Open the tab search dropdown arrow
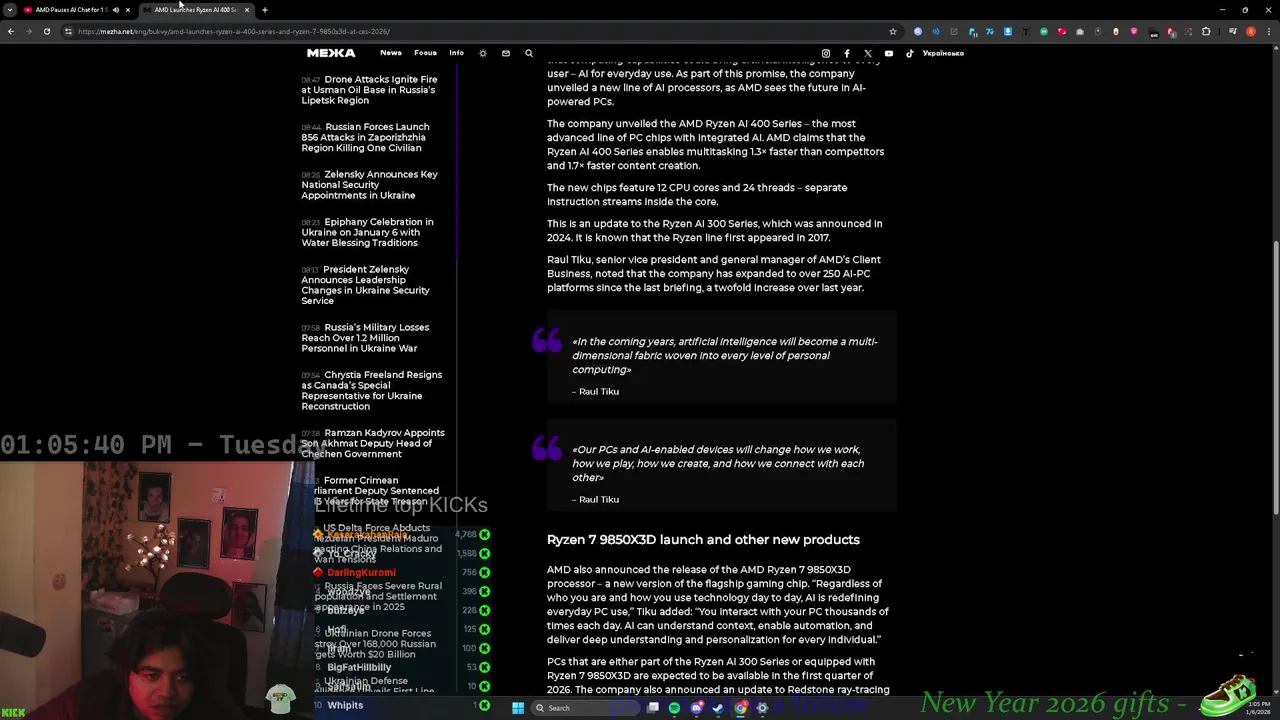This screenshot has width=1280, height=720. 11,10
